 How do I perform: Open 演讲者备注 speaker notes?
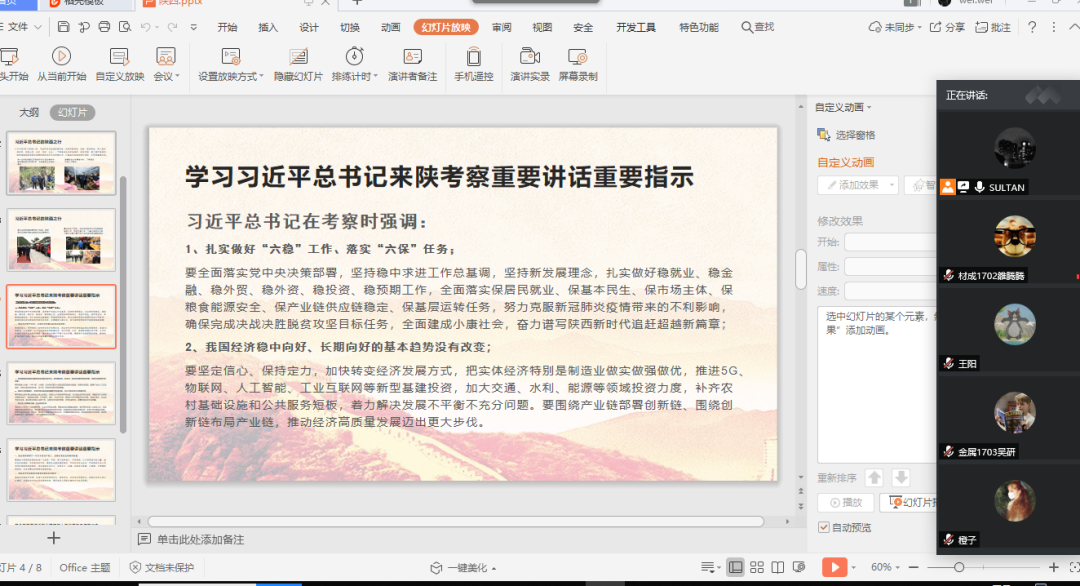pos(412,57)
